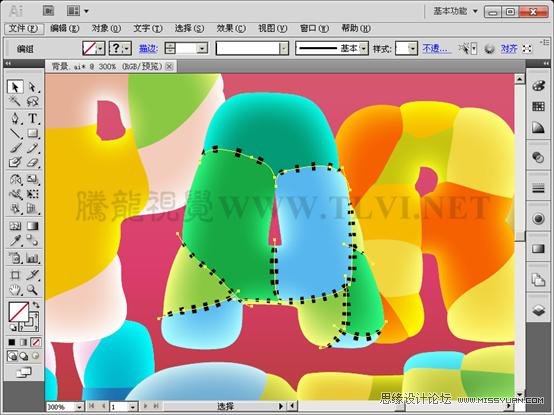Open the 文件 menu

click(24, 28)
